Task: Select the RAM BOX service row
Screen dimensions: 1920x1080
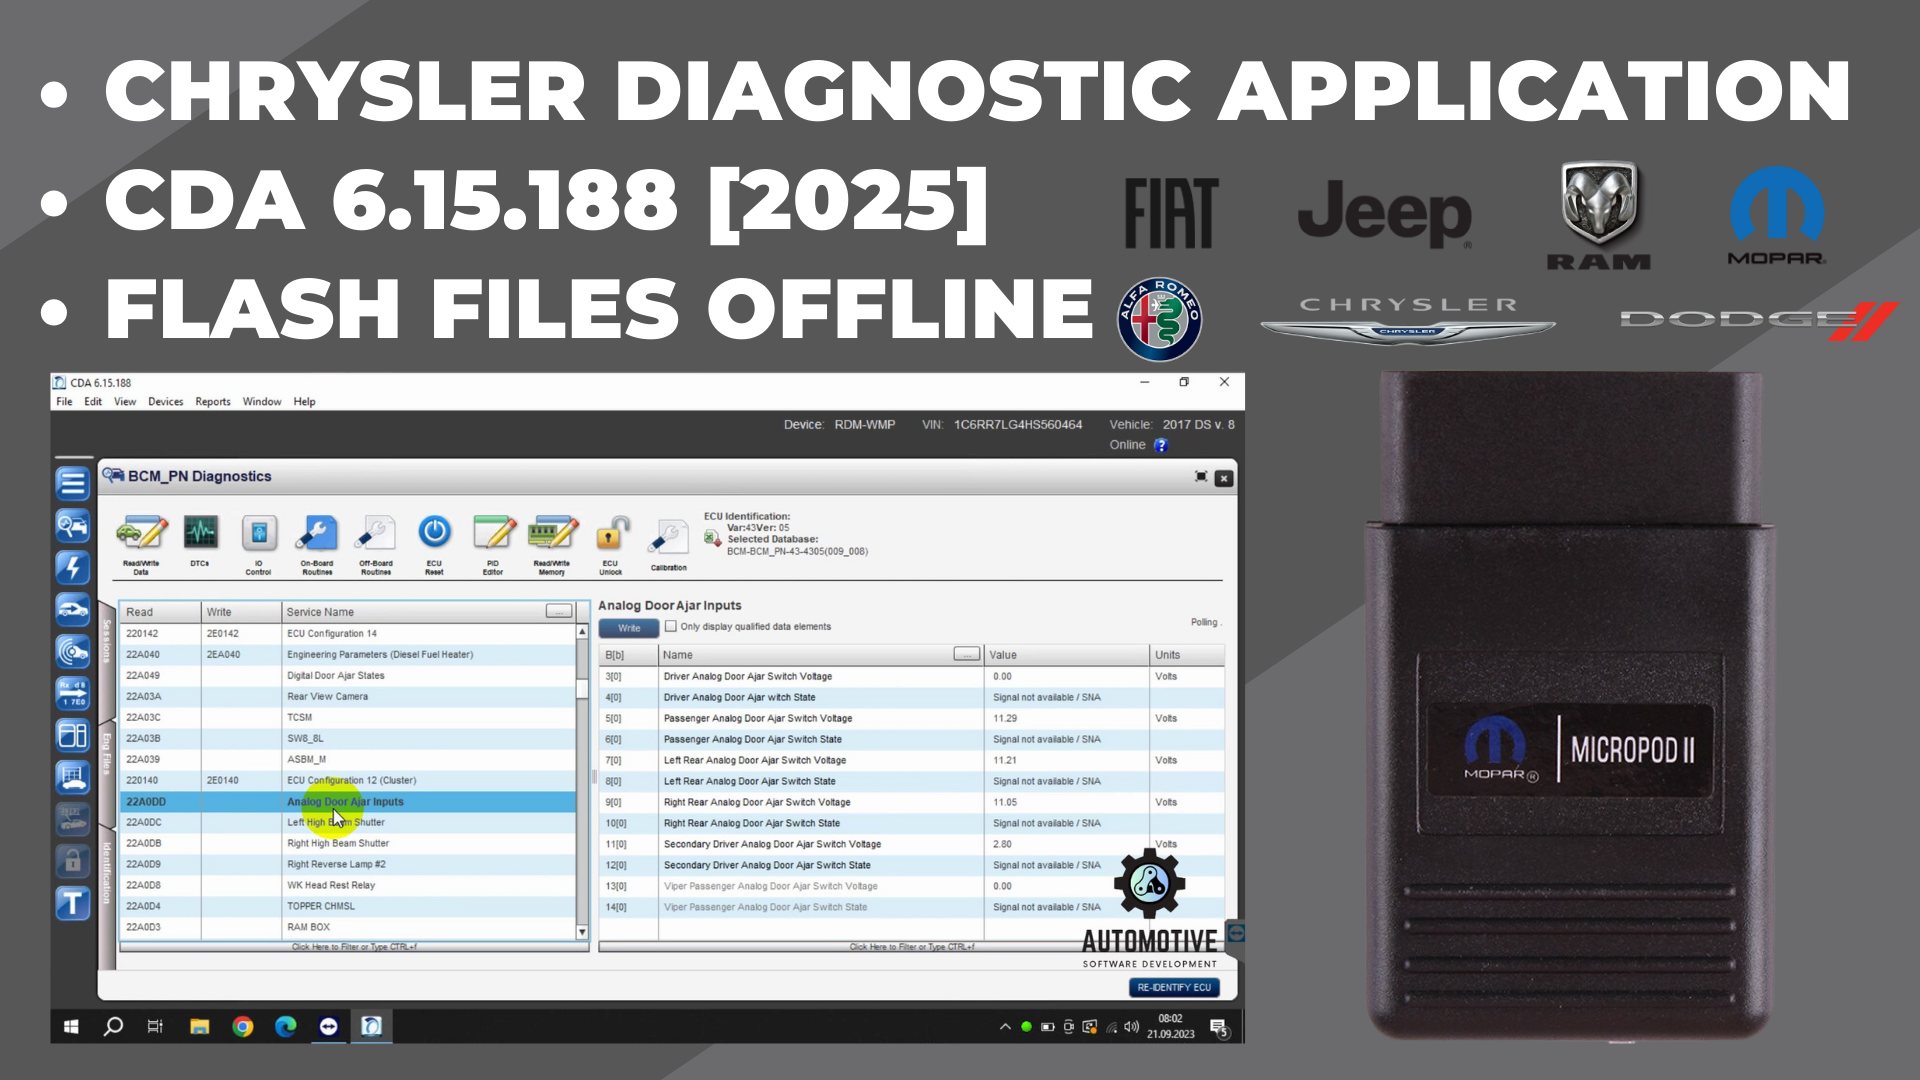Action: pyautogui.click(x=348, y=927)
